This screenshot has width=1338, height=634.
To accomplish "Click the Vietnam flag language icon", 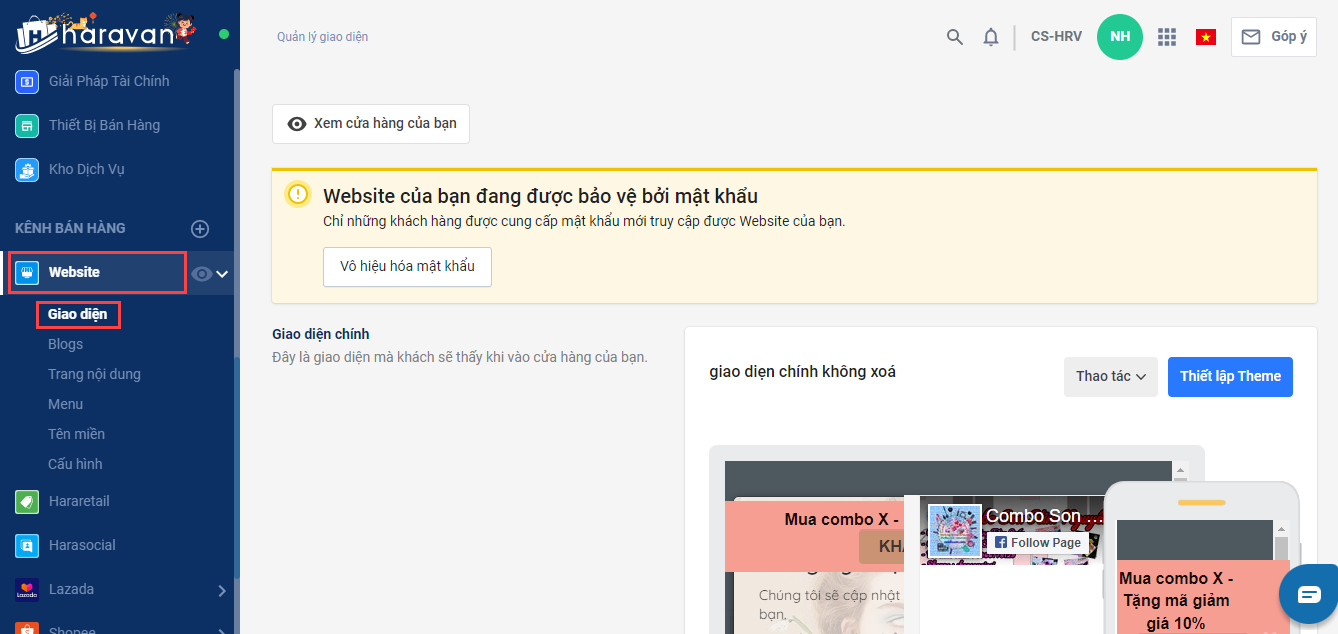I will click(x=1206, y=37).
